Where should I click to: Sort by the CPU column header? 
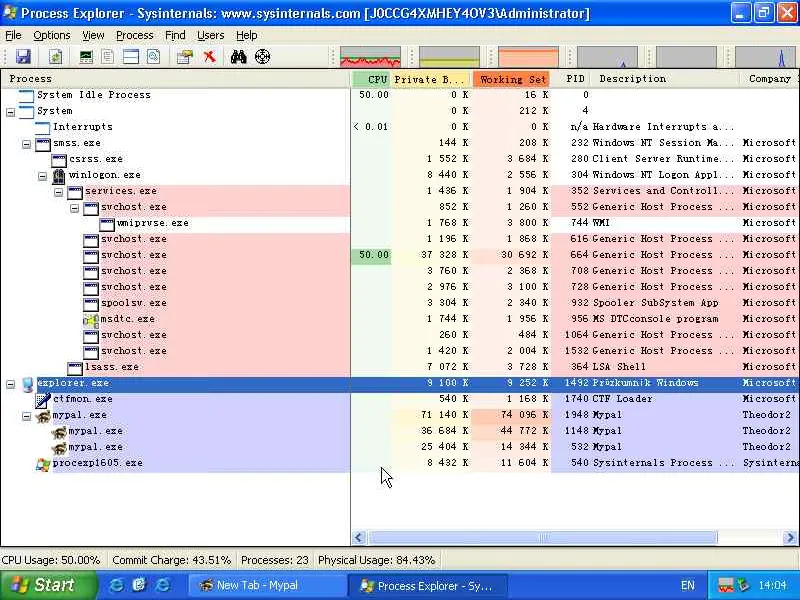(371, 79)
